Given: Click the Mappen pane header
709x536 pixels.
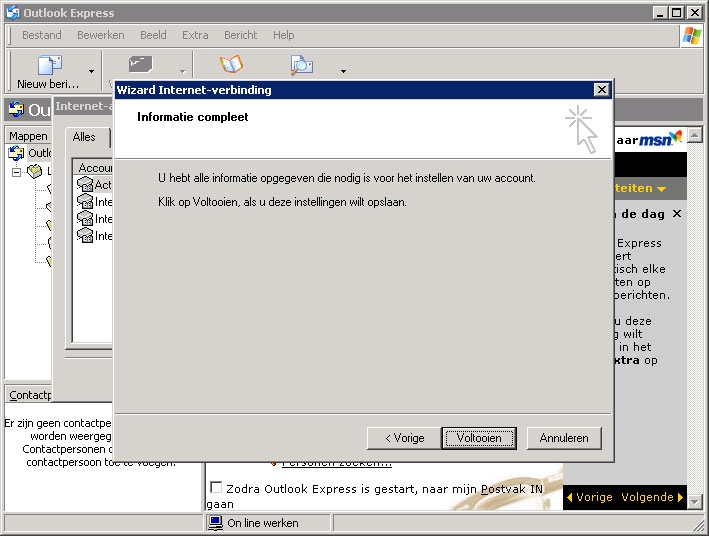Looking at the screenshot, I should tap(28, 136).
